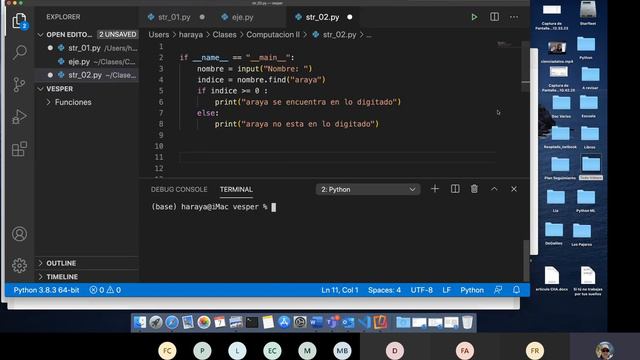Open Photos from the Dock
640x360 pixels.
pos(204,322)
